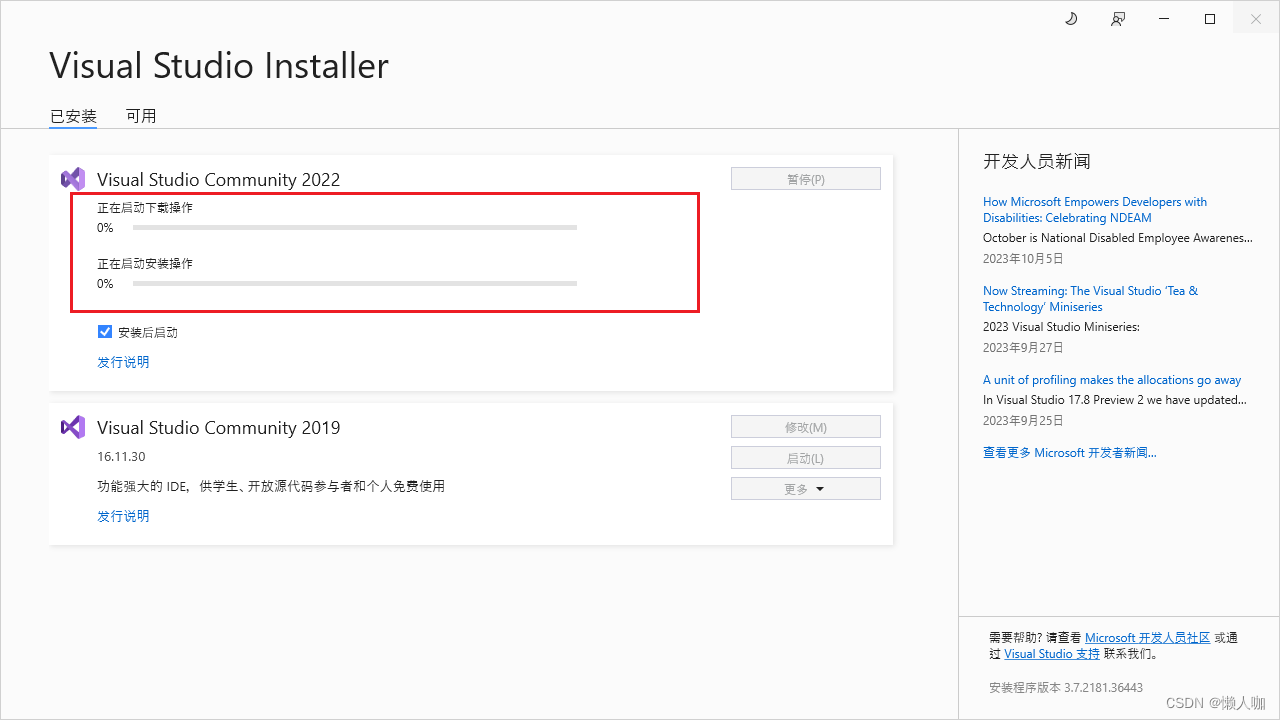
Task: Expand the 更多 dropdown for Visual Studio 2019
Action: point(806,489)
